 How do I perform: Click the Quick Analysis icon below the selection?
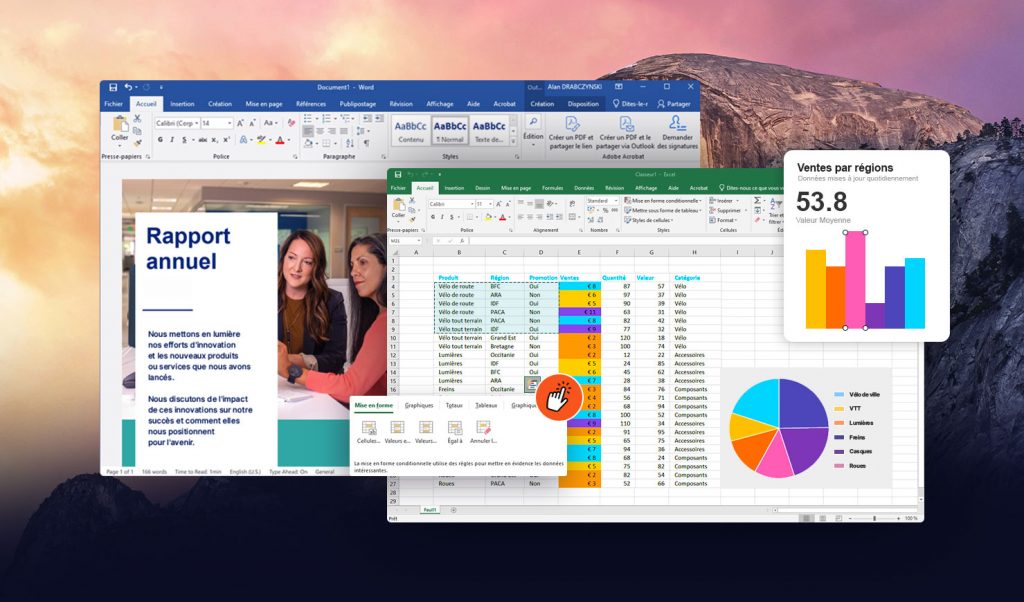pyautogui.click(x=533, y=385)
